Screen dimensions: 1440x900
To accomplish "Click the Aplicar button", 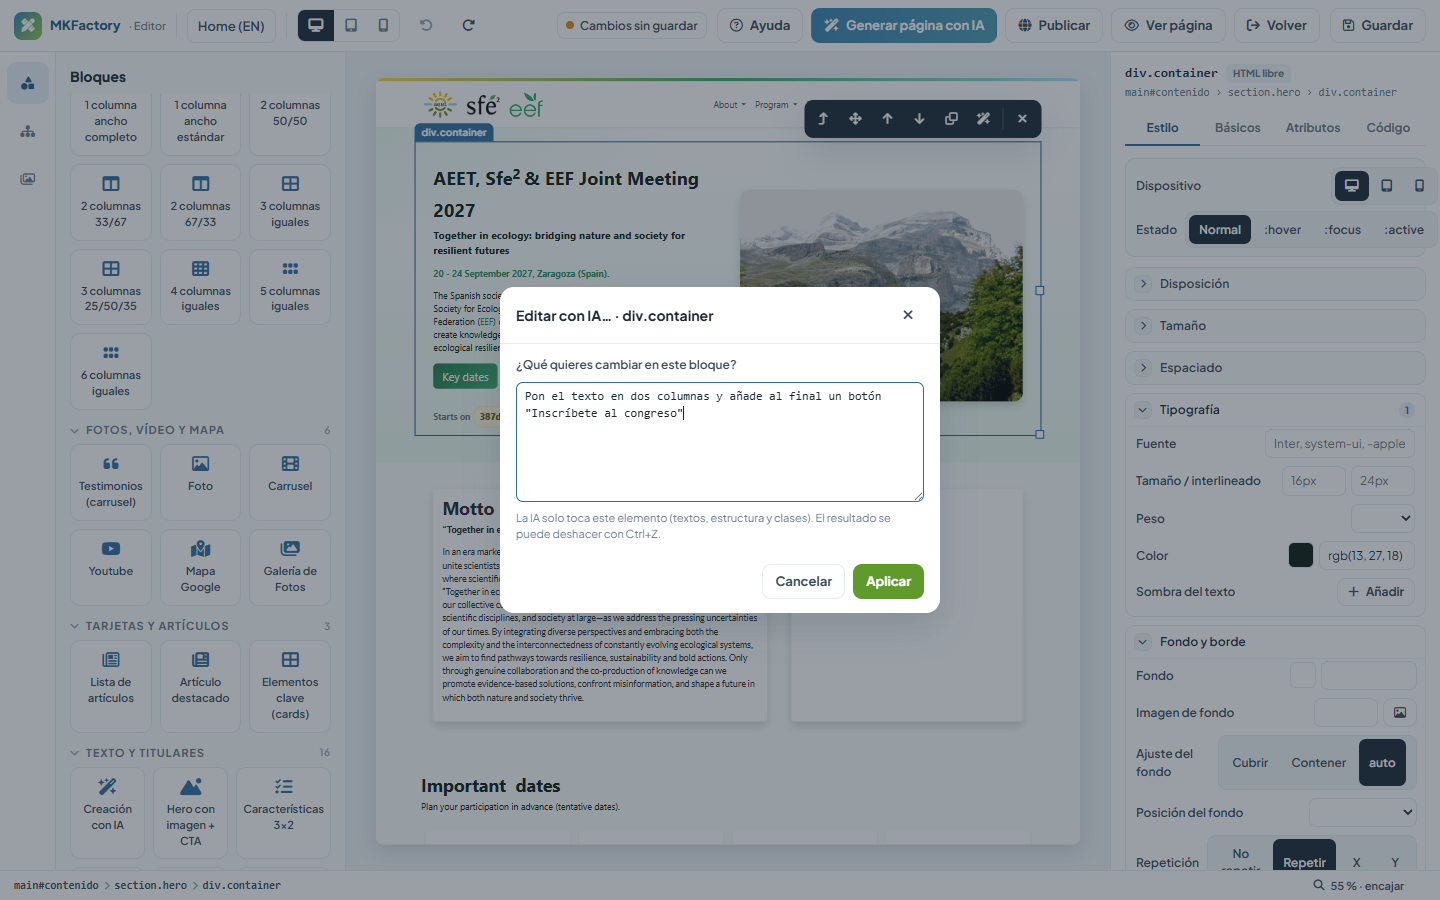I will (888, 581).
